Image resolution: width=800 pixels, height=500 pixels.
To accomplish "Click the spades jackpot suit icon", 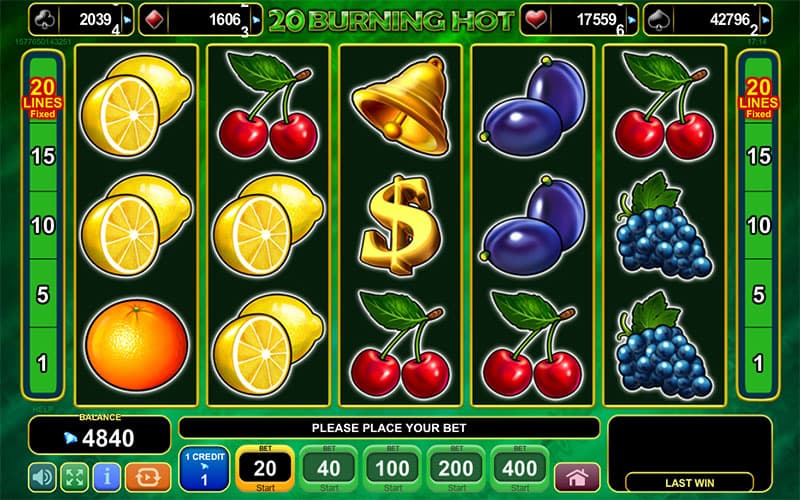I will [x=658, y=20].
